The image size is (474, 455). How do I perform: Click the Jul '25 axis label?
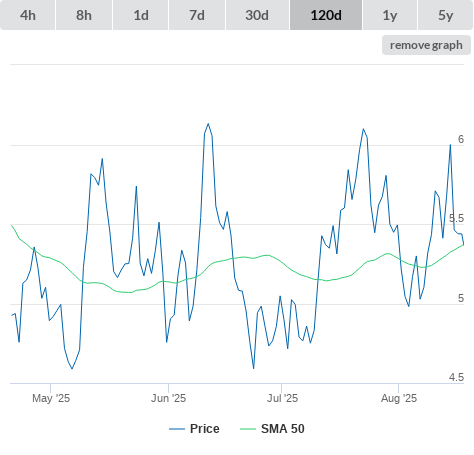[x=282, y=398]
